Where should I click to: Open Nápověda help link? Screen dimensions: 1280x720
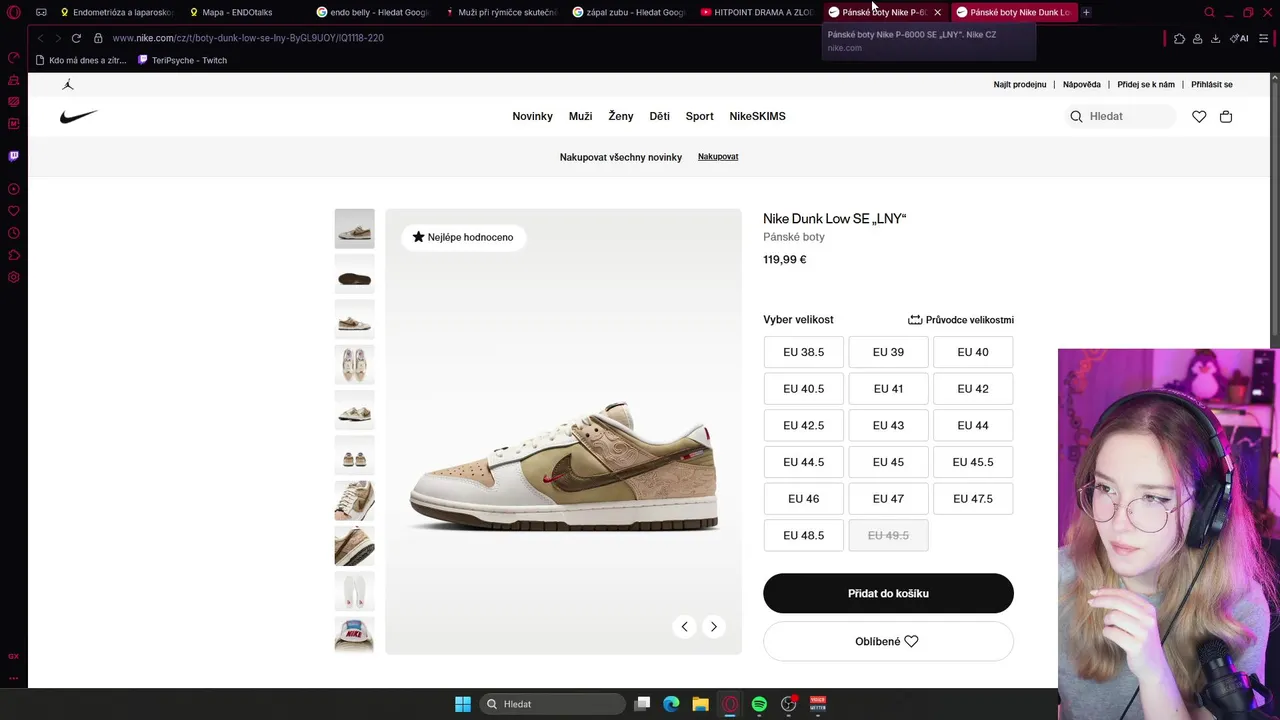(1082, 85)
